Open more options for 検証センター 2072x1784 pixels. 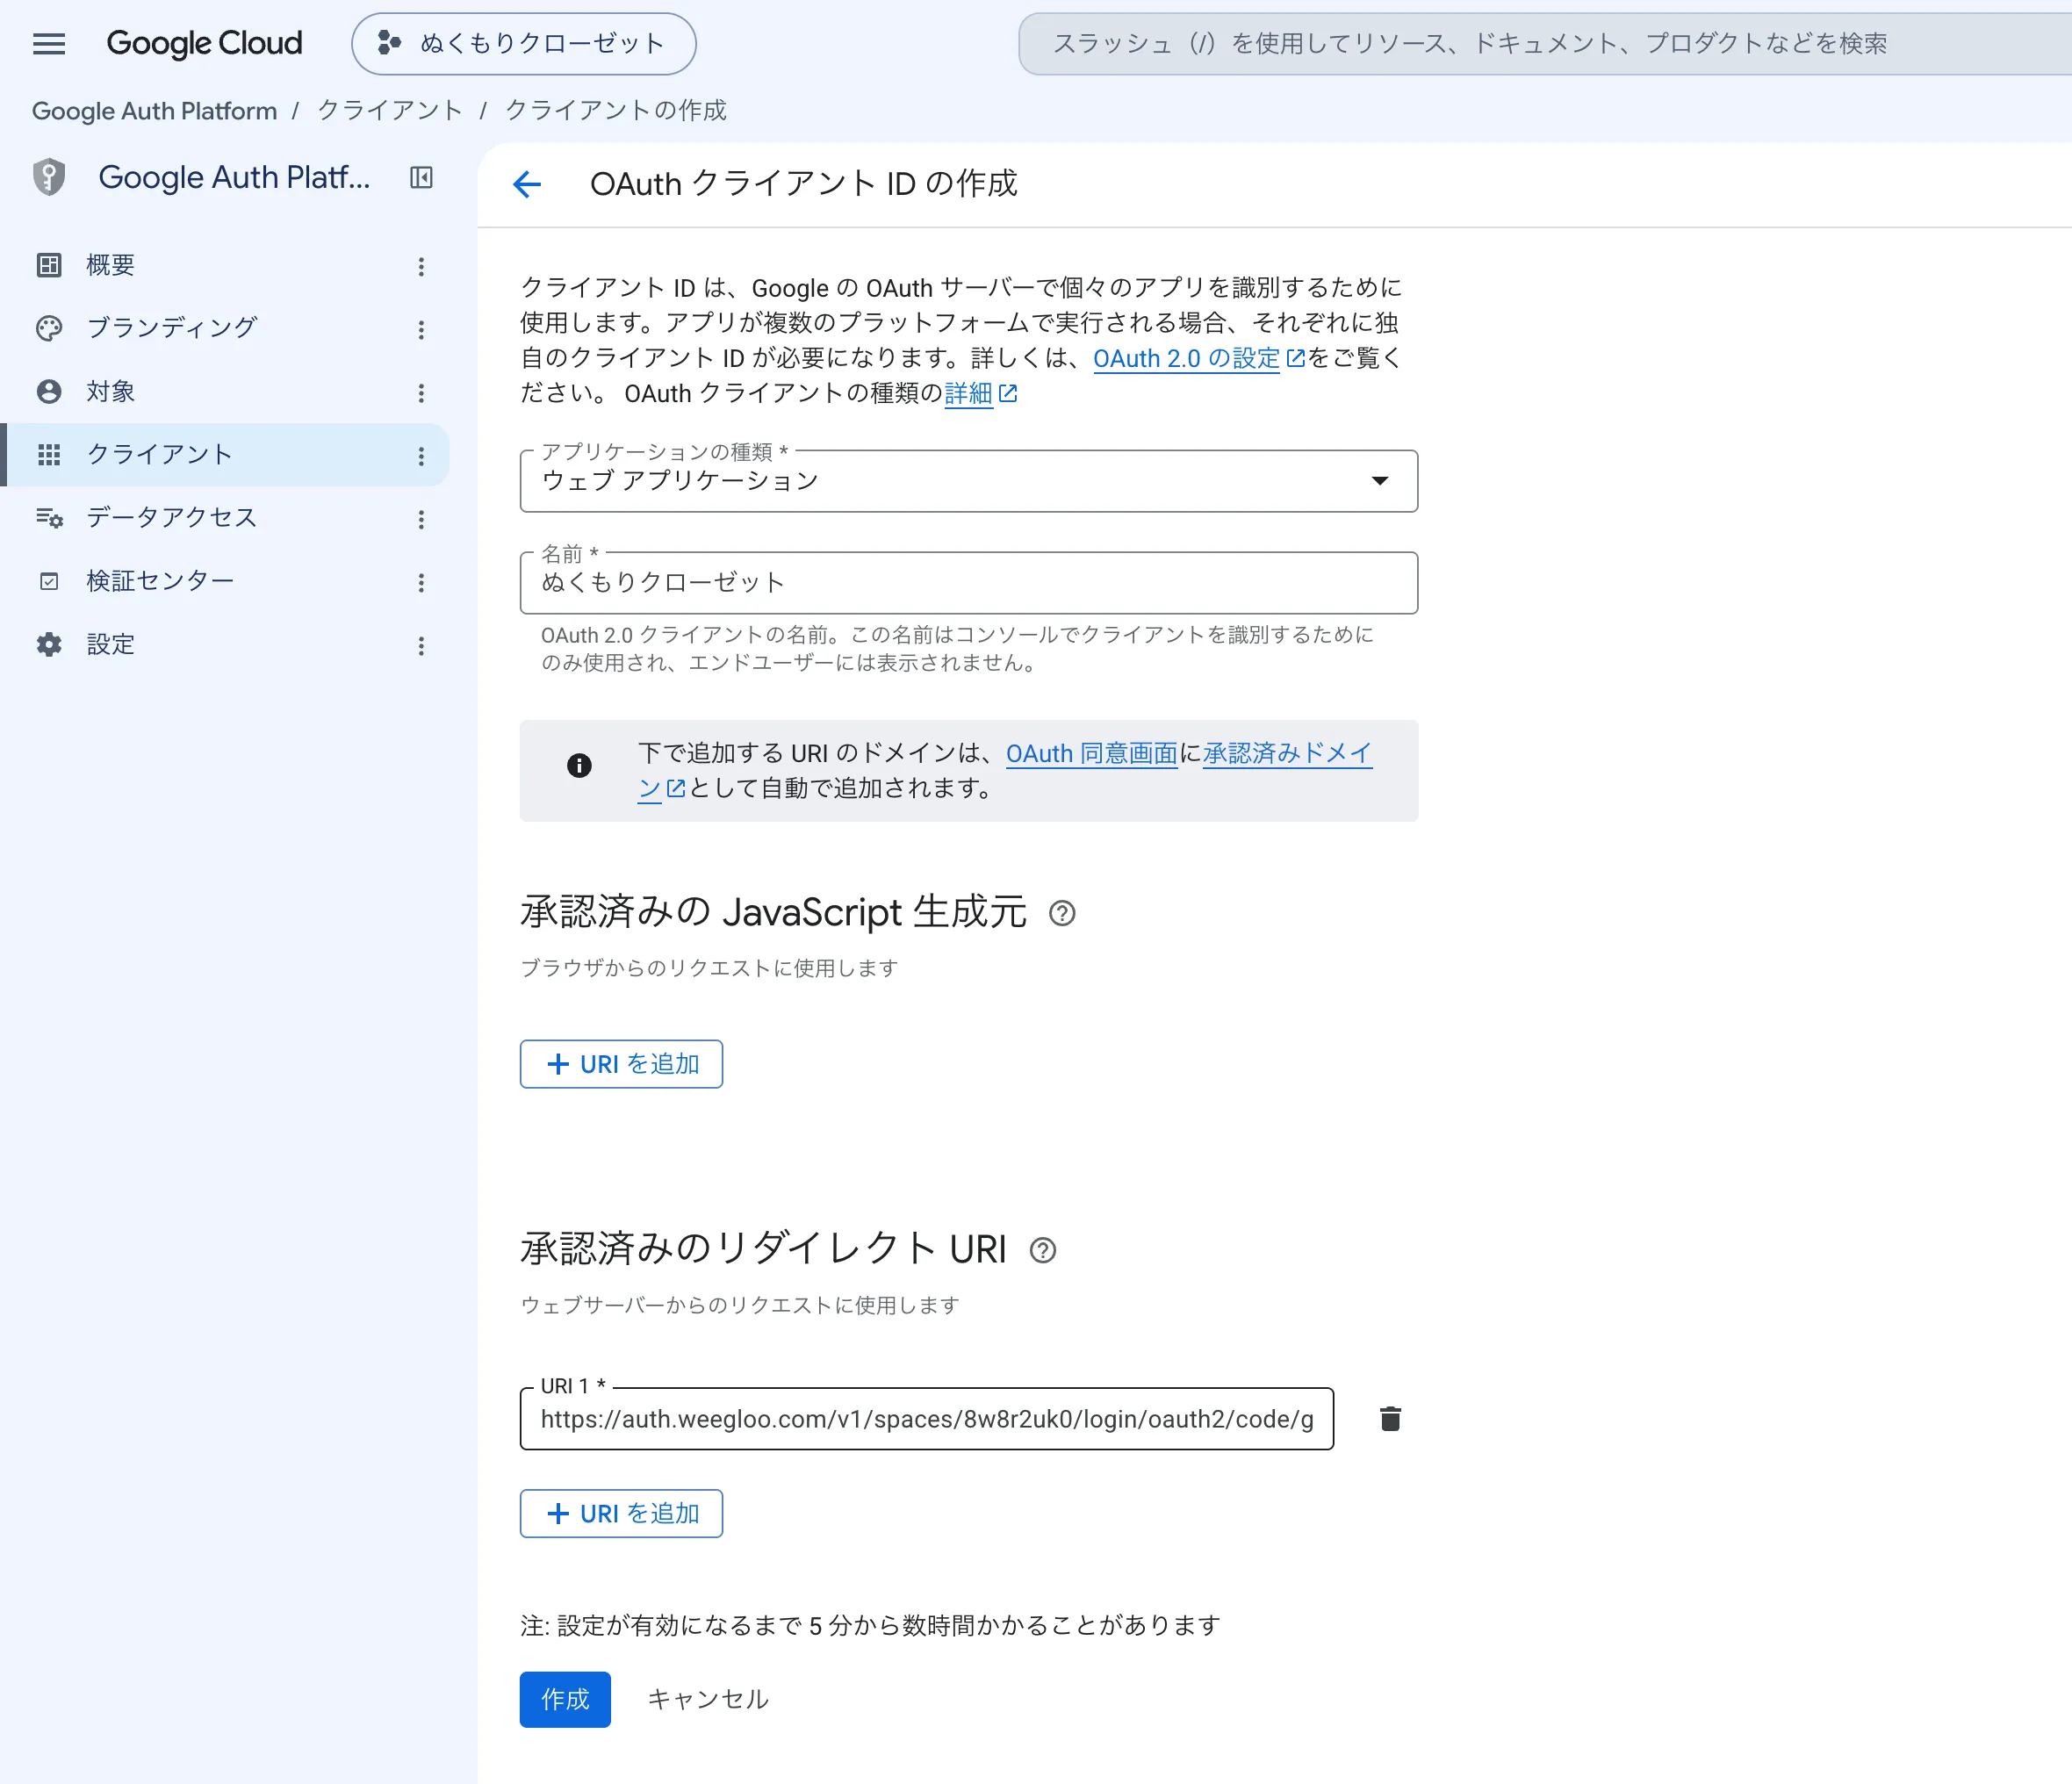point(421,583)
